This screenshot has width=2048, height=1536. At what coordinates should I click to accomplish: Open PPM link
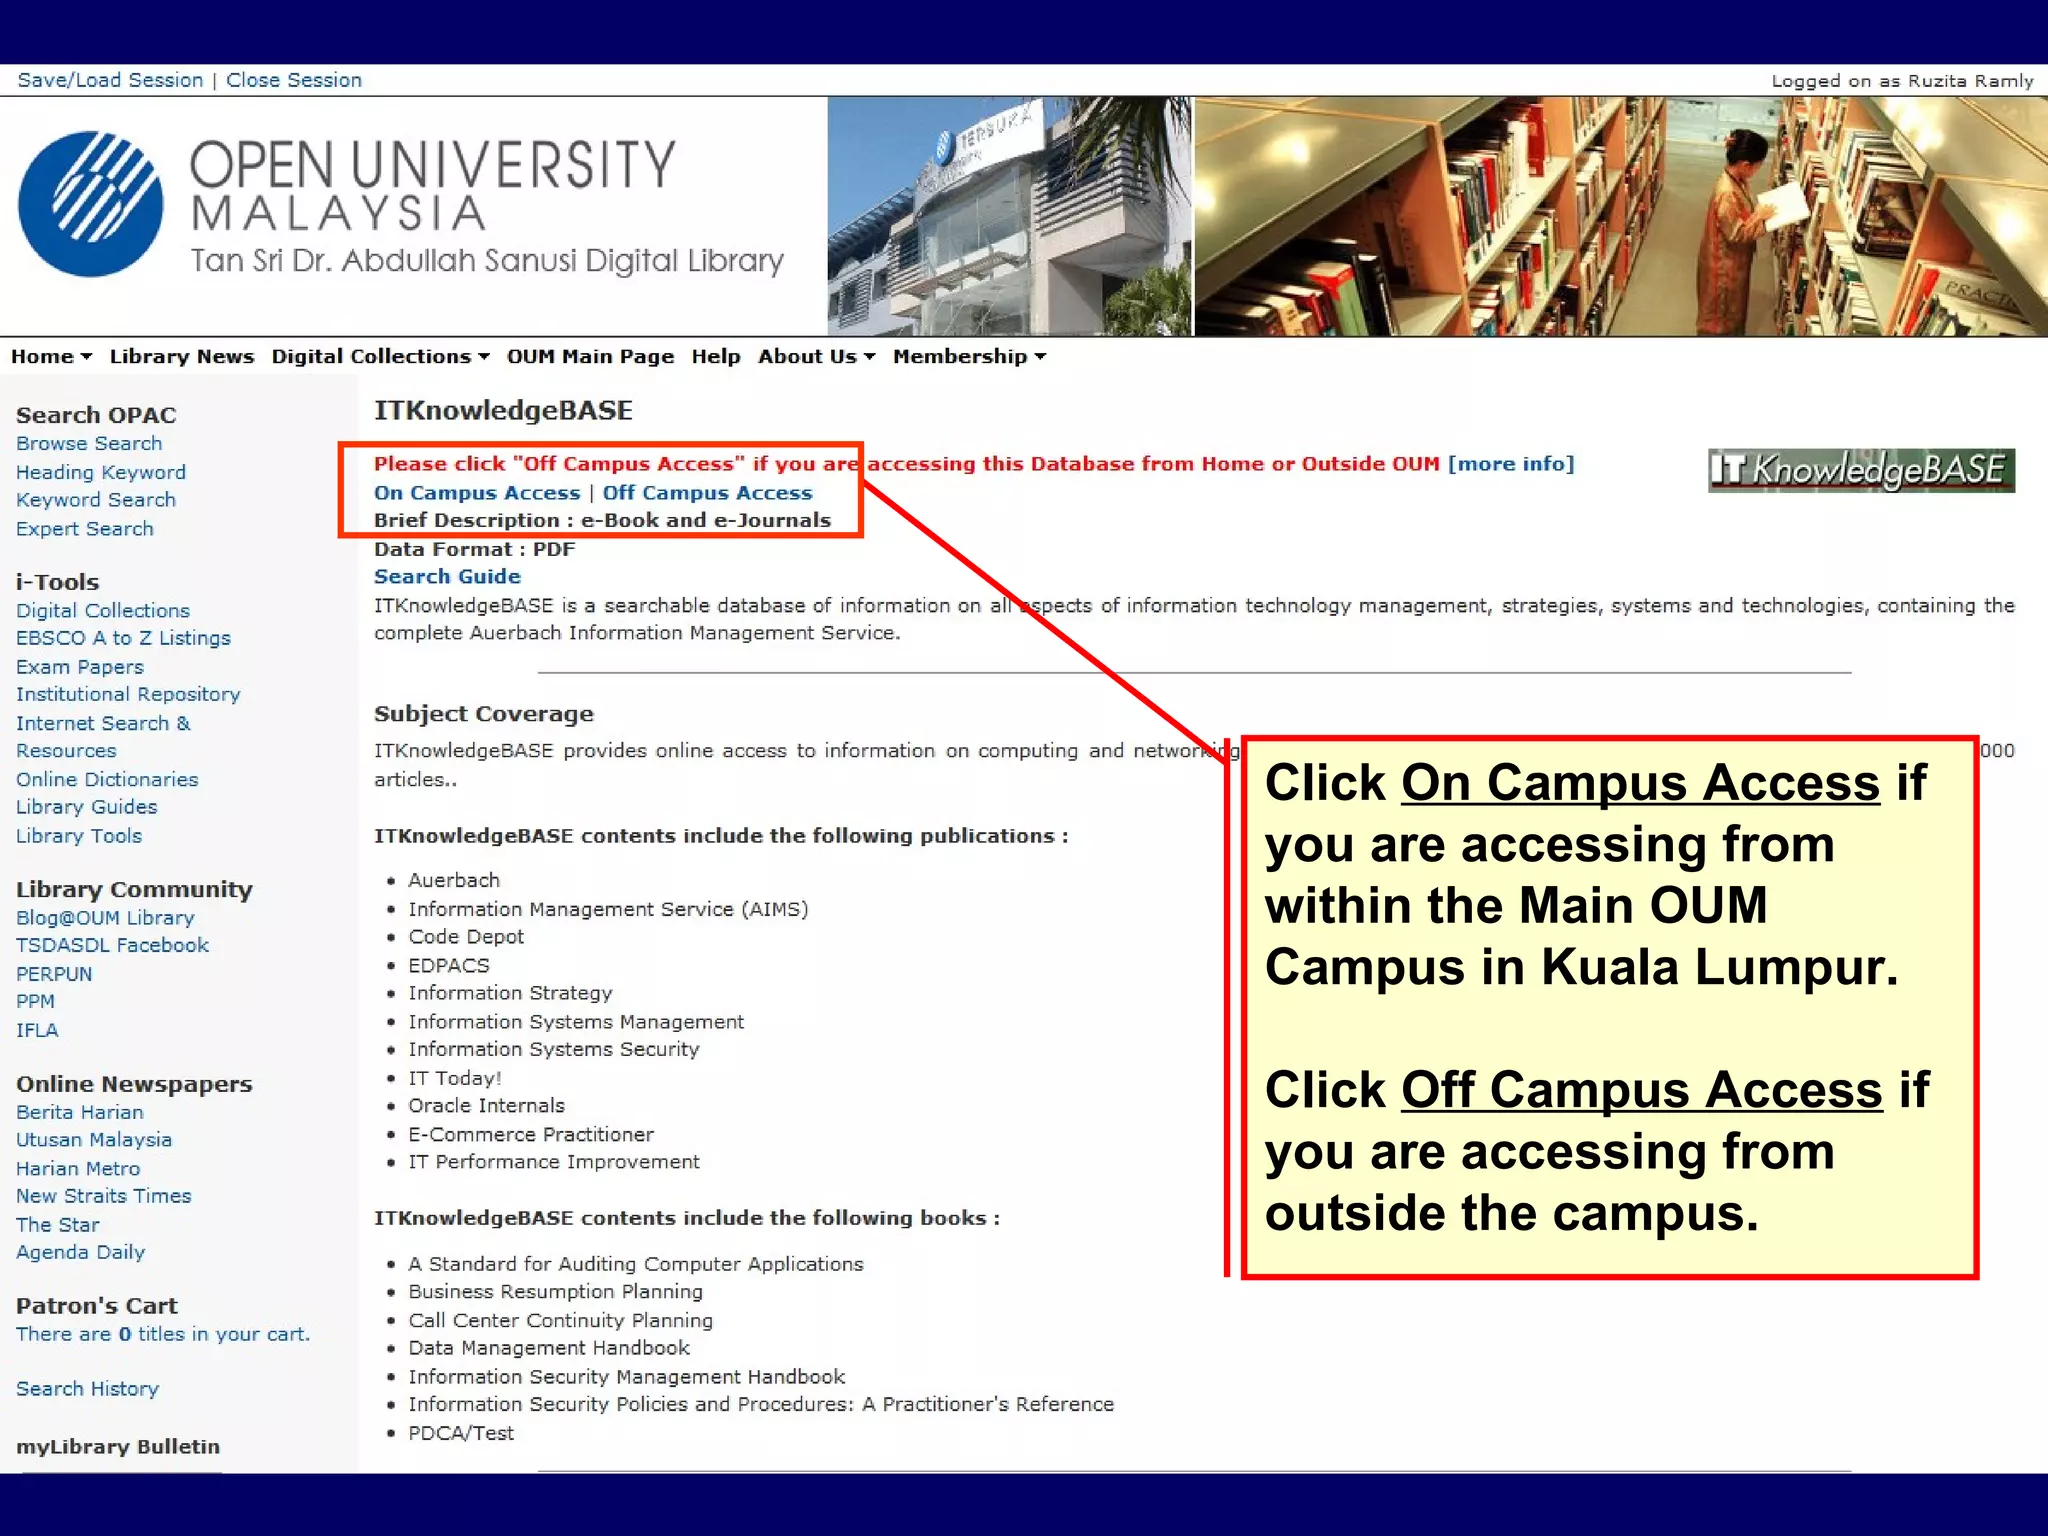tap(35, 1001)
